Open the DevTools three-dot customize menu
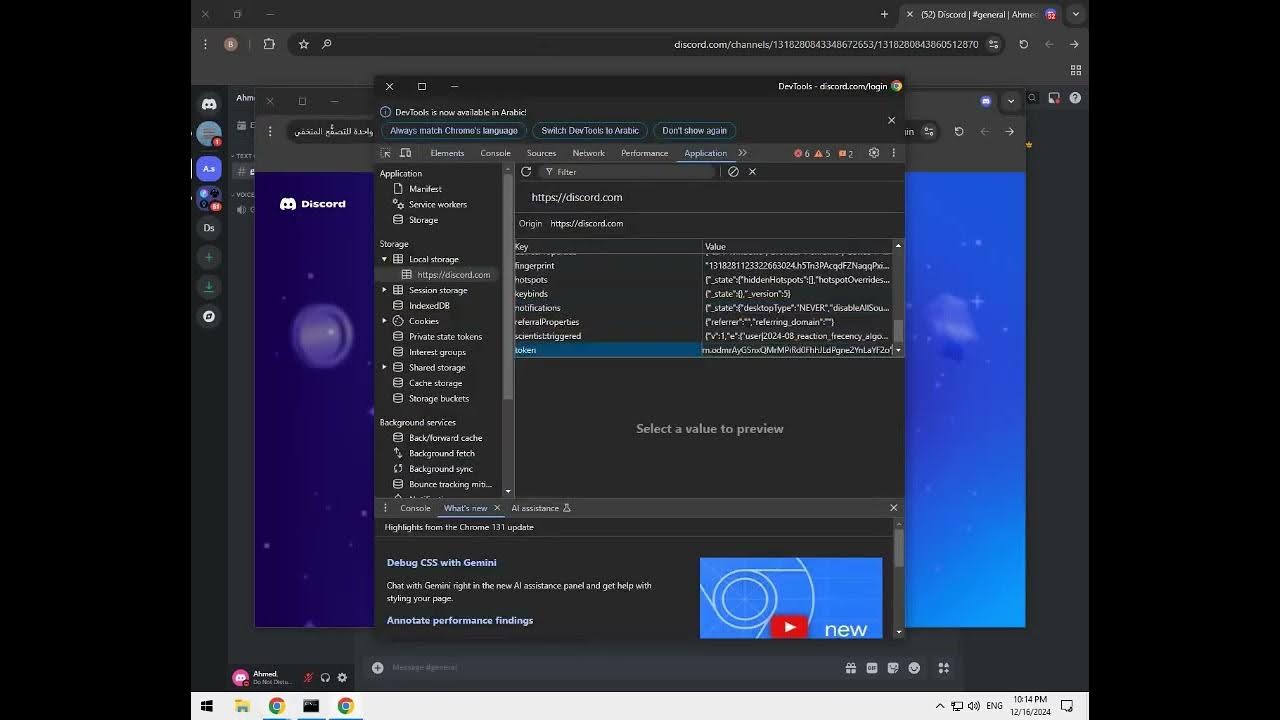 894,153
